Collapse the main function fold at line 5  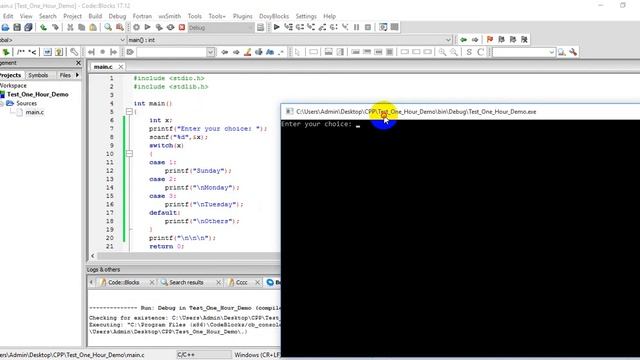tap(129, 111)
